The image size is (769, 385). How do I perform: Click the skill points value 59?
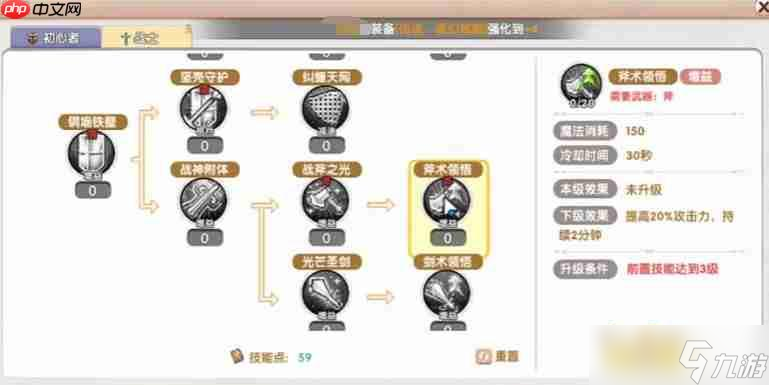pyautogui.click(x=305, y=357)
